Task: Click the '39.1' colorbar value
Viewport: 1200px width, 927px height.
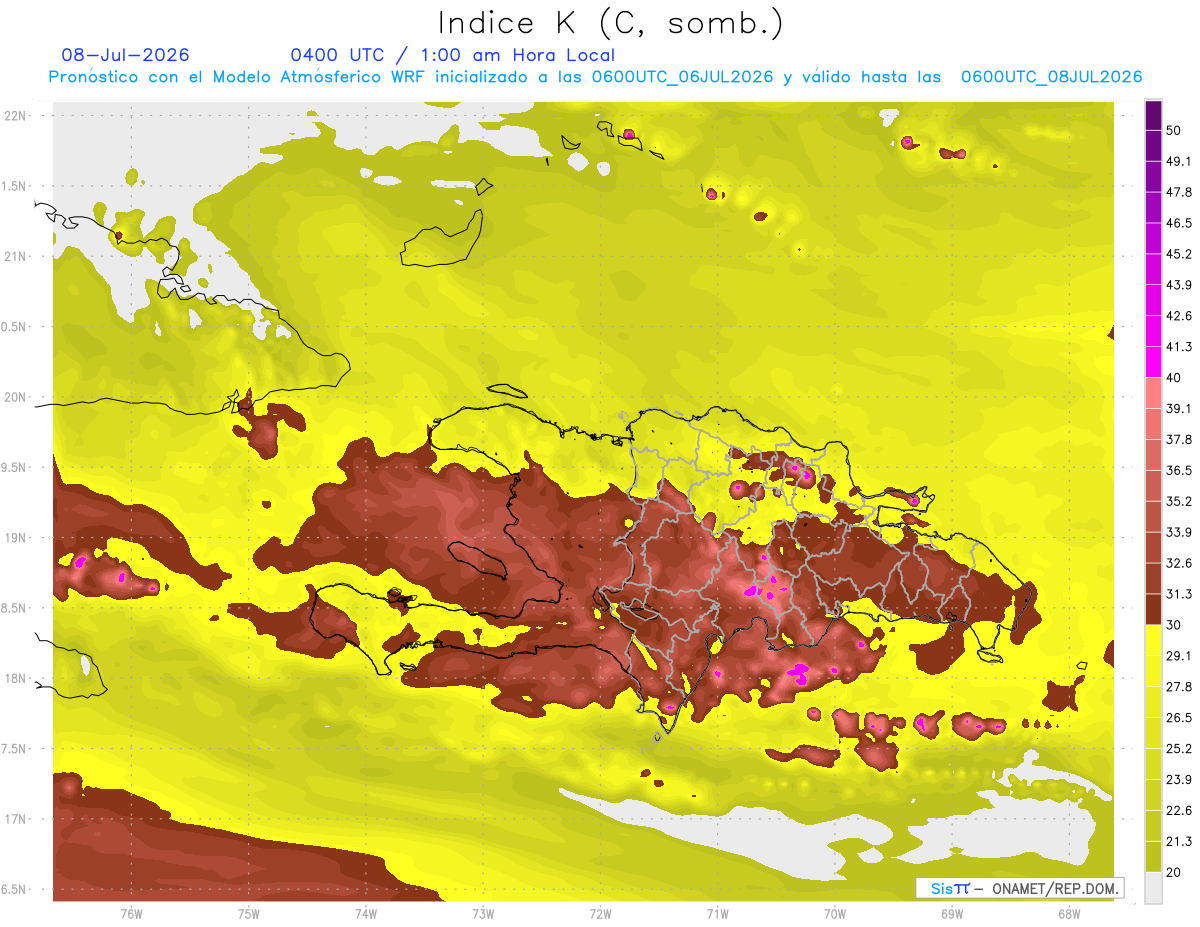Action: pos(1179,408)
